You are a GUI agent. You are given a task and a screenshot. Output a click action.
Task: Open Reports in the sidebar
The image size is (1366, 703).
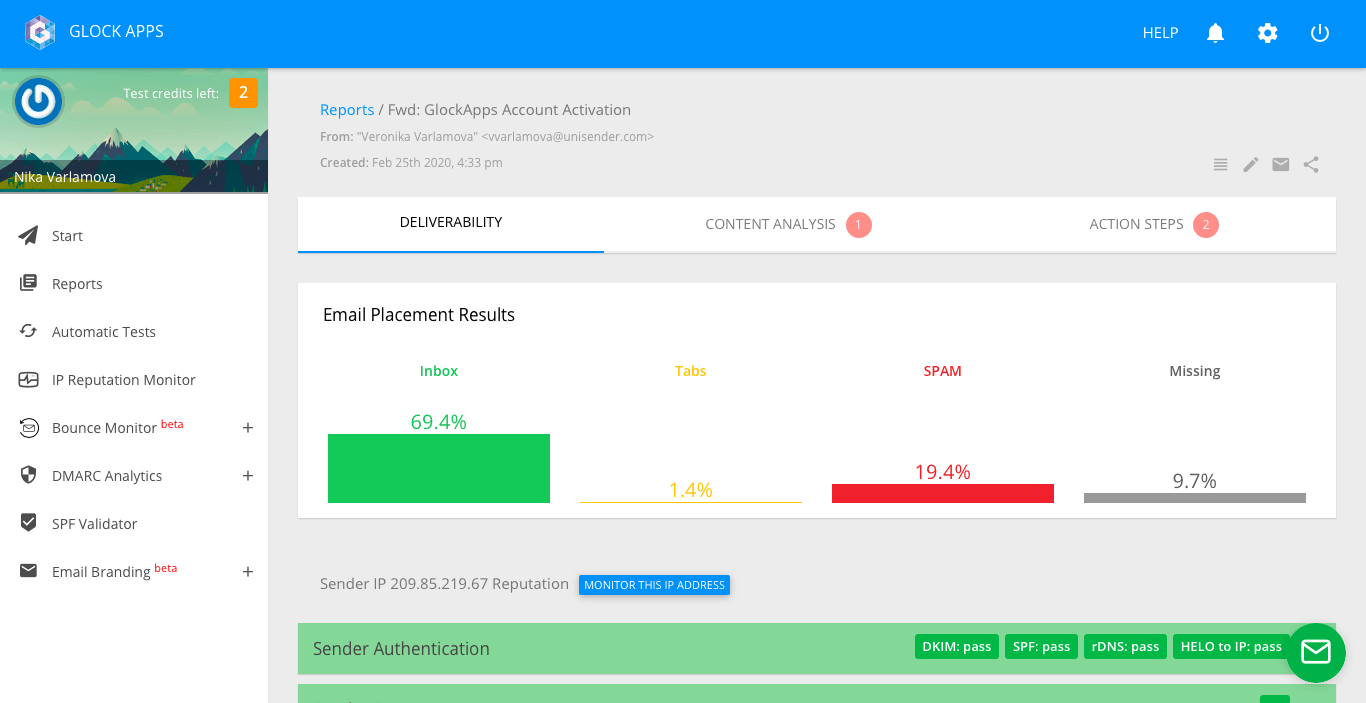[x=77, y=284]
